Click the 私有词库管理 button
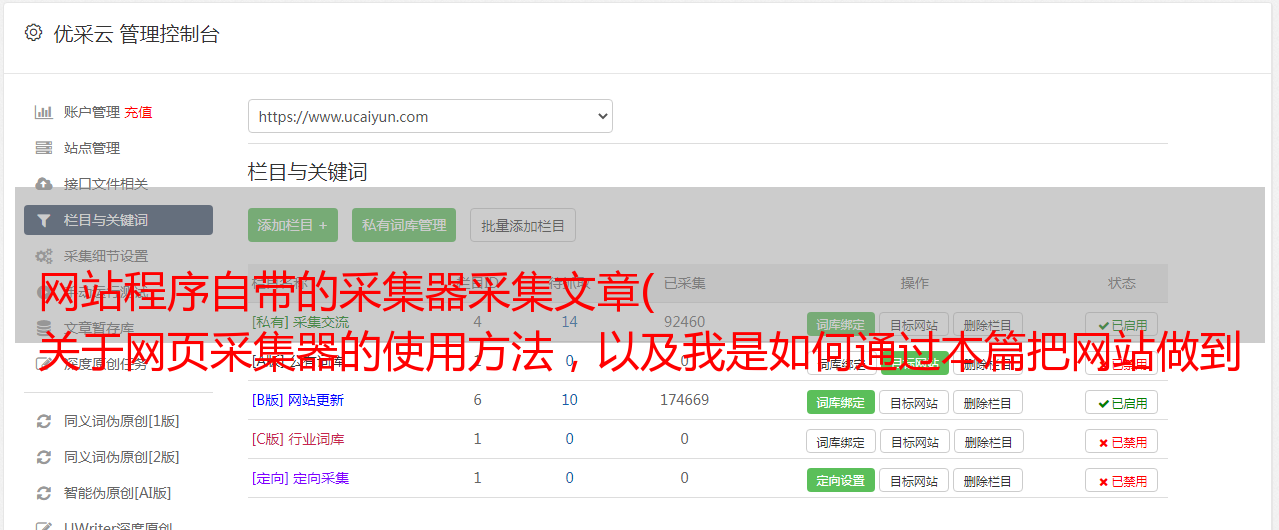The height and width of the screenshot is (530, 1279). point(404,225)
